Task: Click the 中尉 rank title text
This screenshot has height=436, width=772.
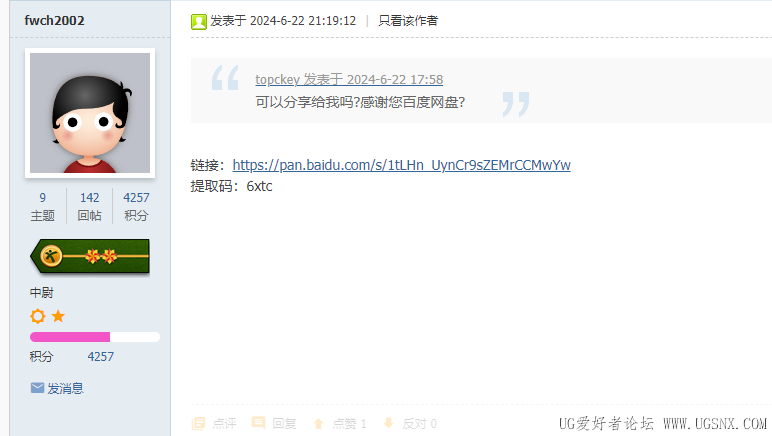Action: (41, 293)
